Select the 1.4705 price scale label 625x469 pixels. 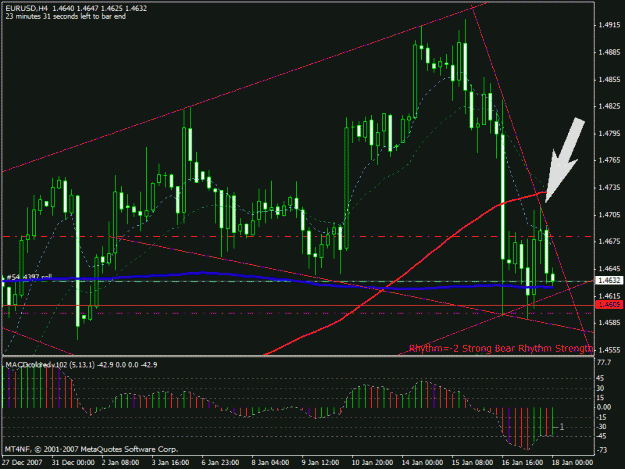(609, 214)
